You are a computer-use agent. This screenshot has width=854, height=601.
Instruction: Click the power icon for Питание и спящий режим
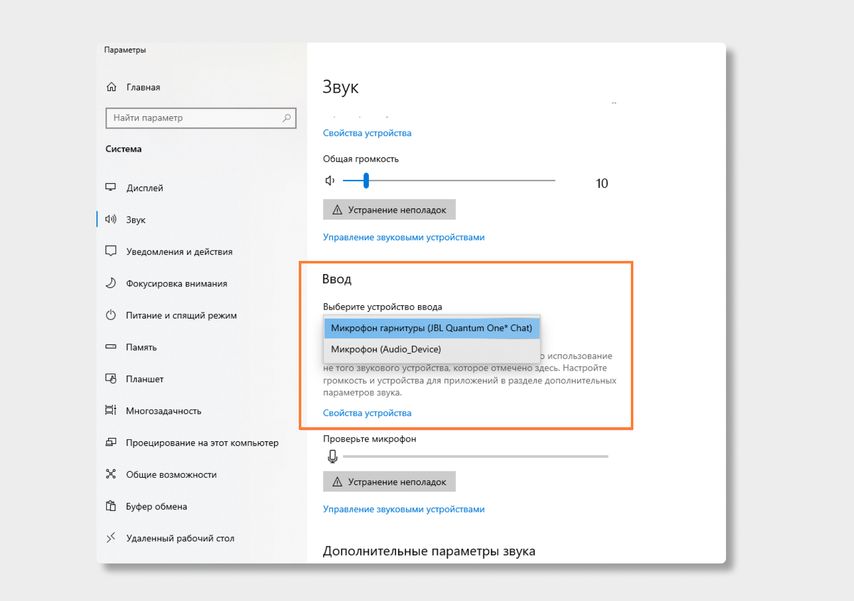112,315
